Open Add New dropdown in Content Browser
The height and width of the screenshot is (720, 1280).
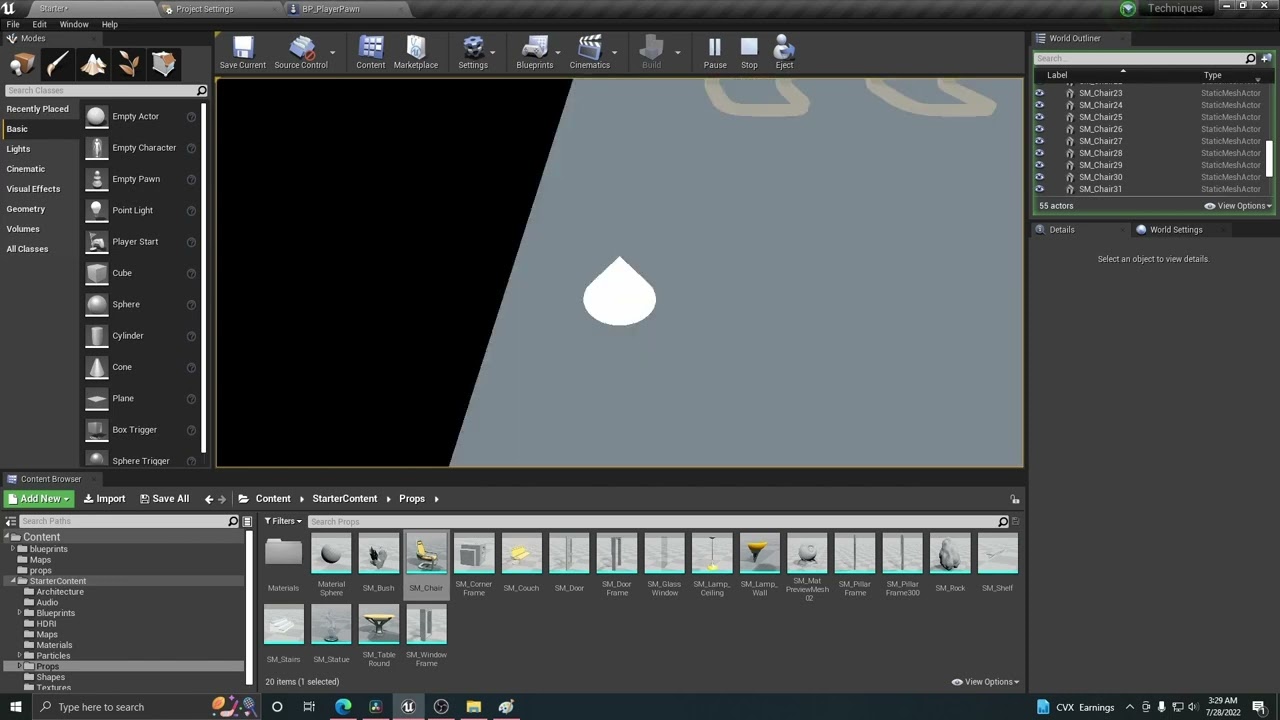38,499
